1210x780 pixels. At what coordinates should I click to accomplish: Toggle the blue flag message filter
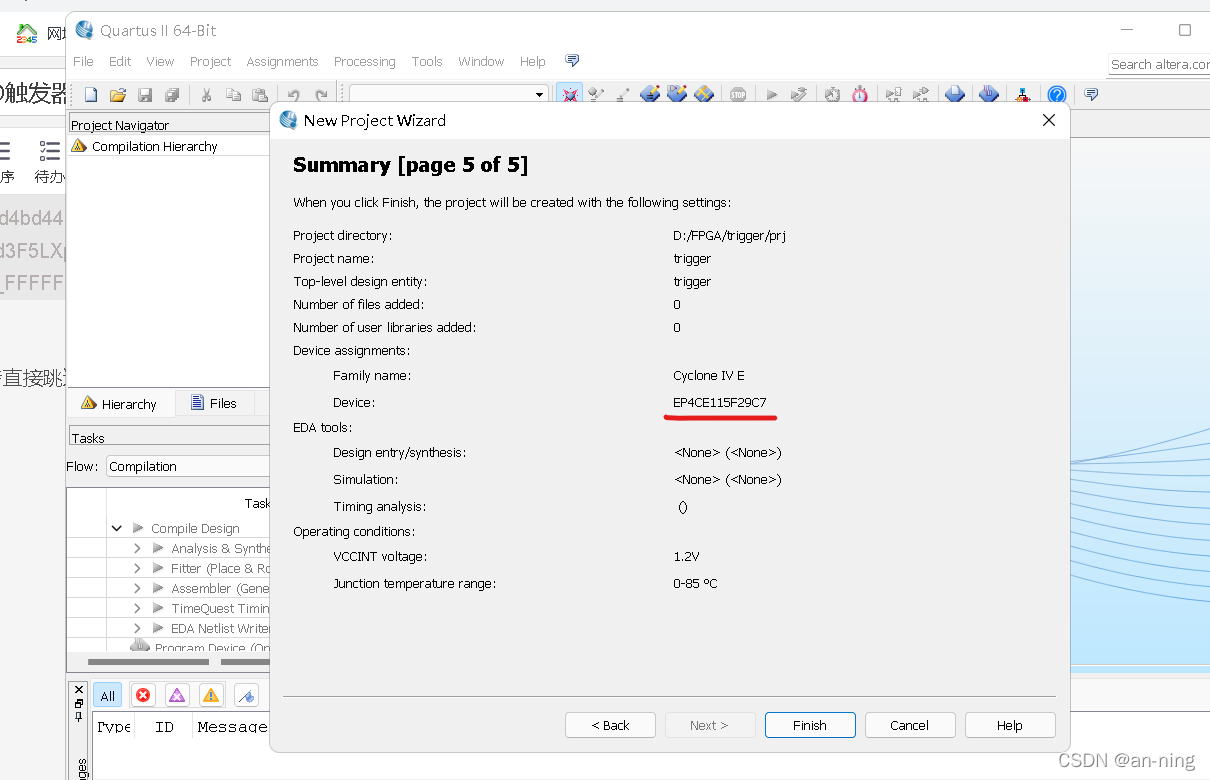[246, 695]
